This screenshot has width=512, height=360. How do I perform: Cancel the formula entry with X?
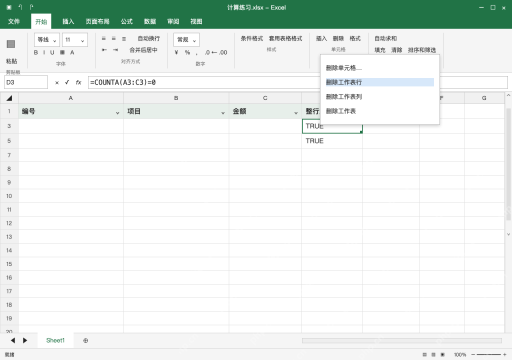(57, 82)
